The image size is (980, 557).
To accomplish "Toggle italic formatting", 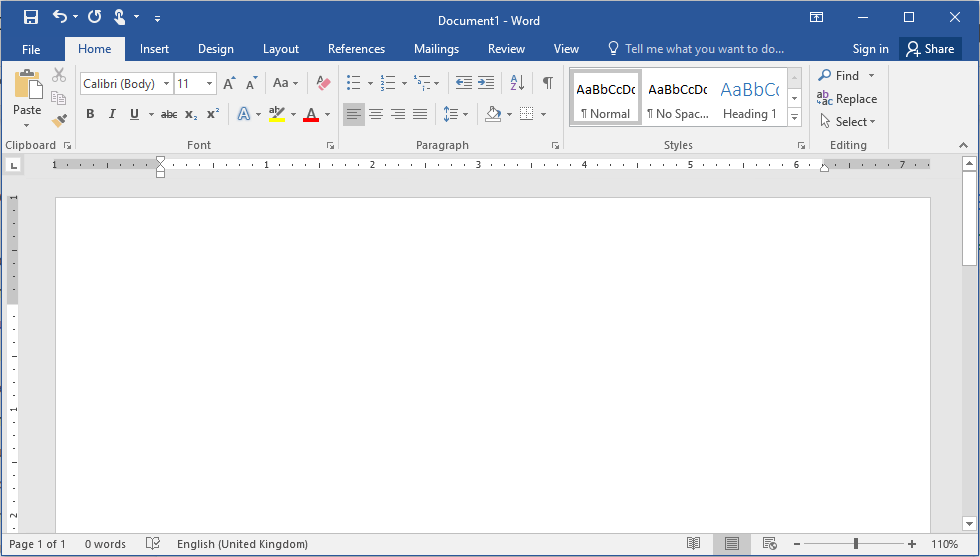I will click(112, 114).
